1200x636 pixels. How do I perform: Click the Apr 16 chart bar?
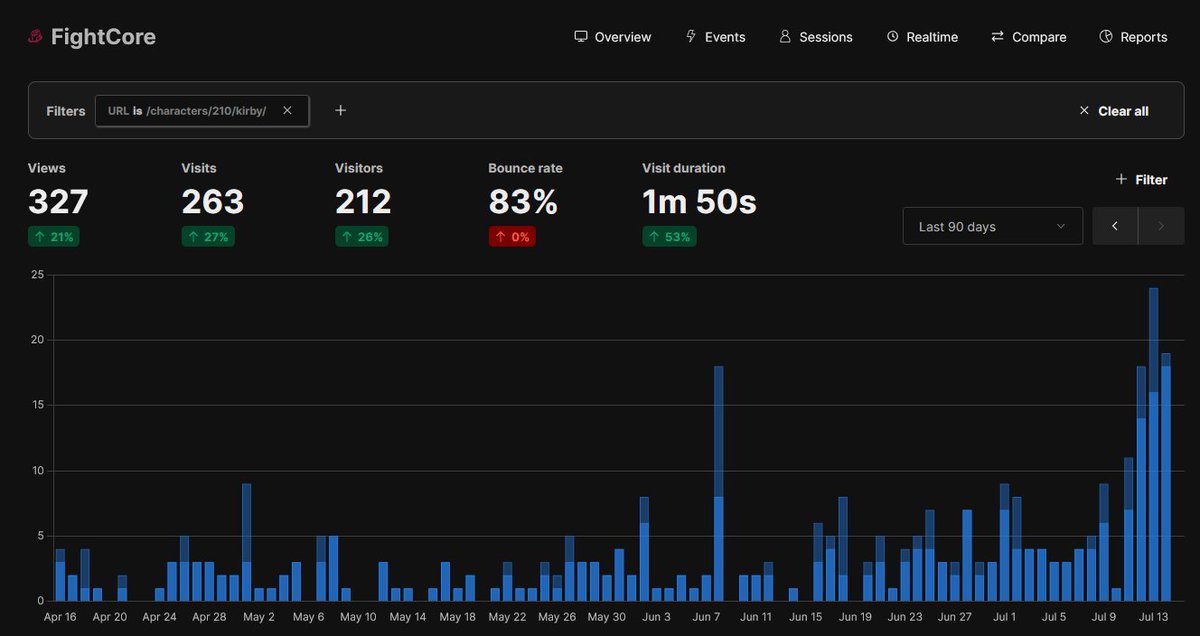[x=60, y=575]
